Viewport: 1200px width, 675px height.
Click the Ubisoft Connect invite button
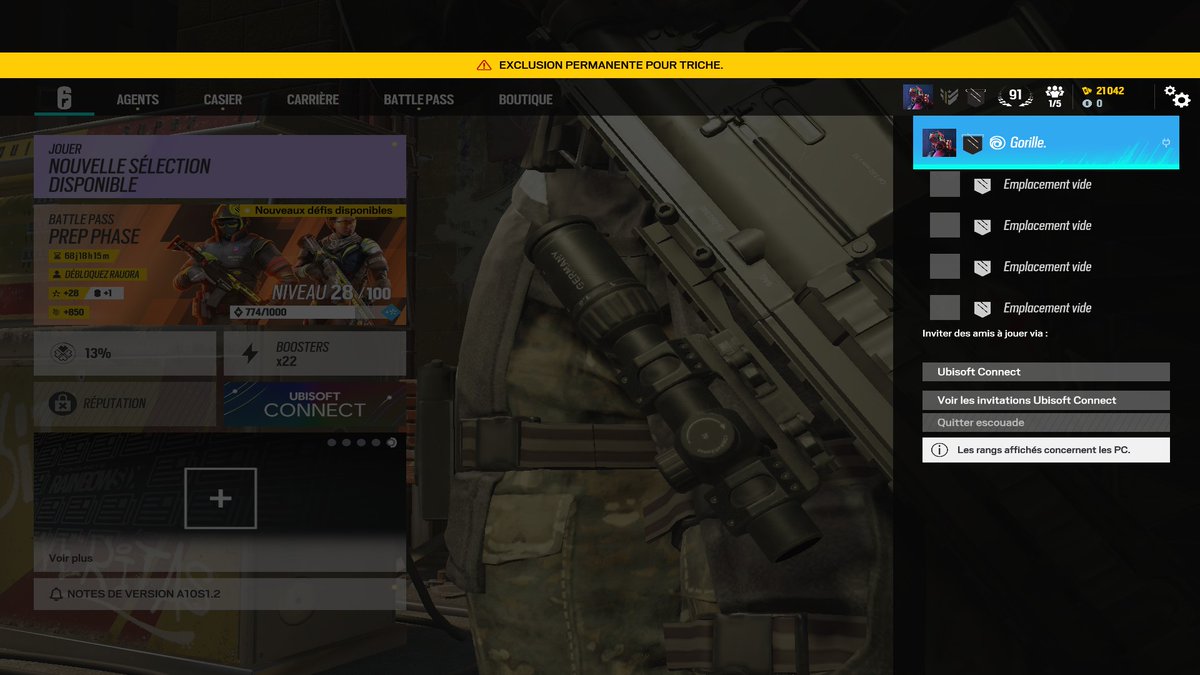[x=1046, y=372]
